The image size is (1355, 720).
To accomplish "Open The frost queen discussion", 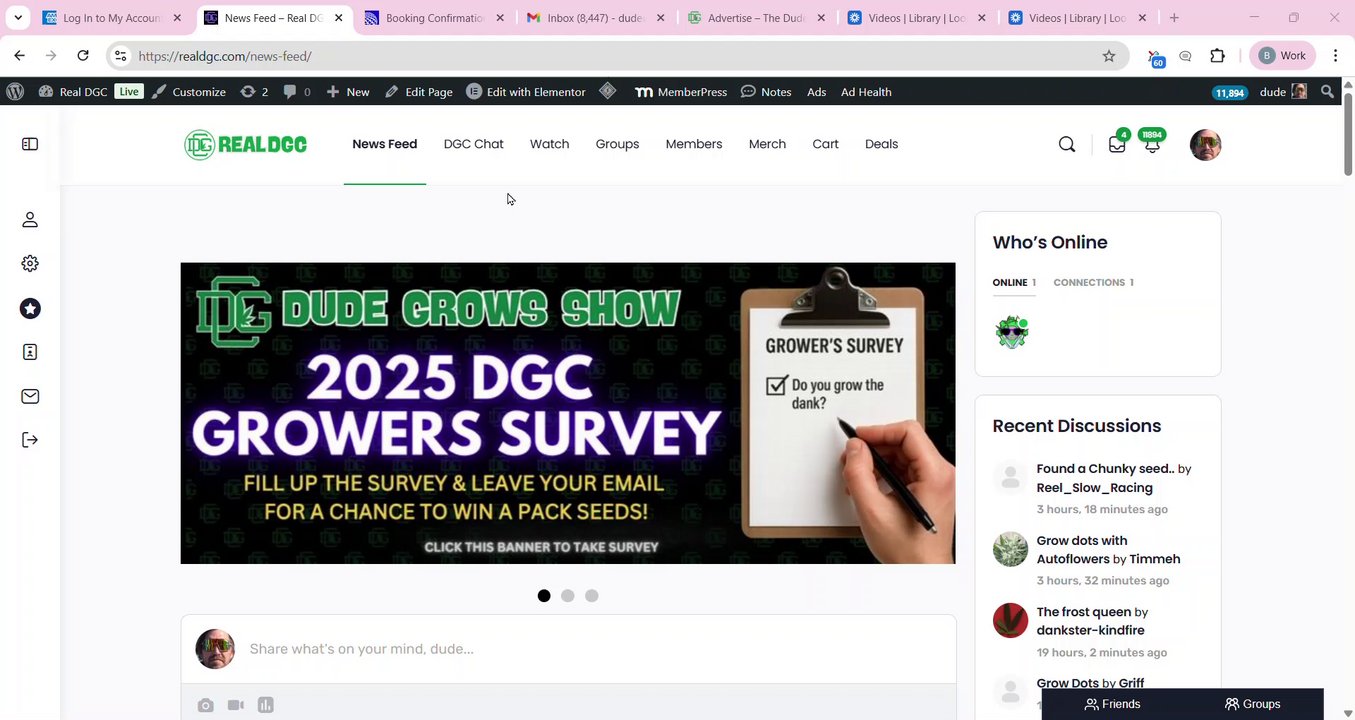I will pyautogui.click(x=1084, y=611).
